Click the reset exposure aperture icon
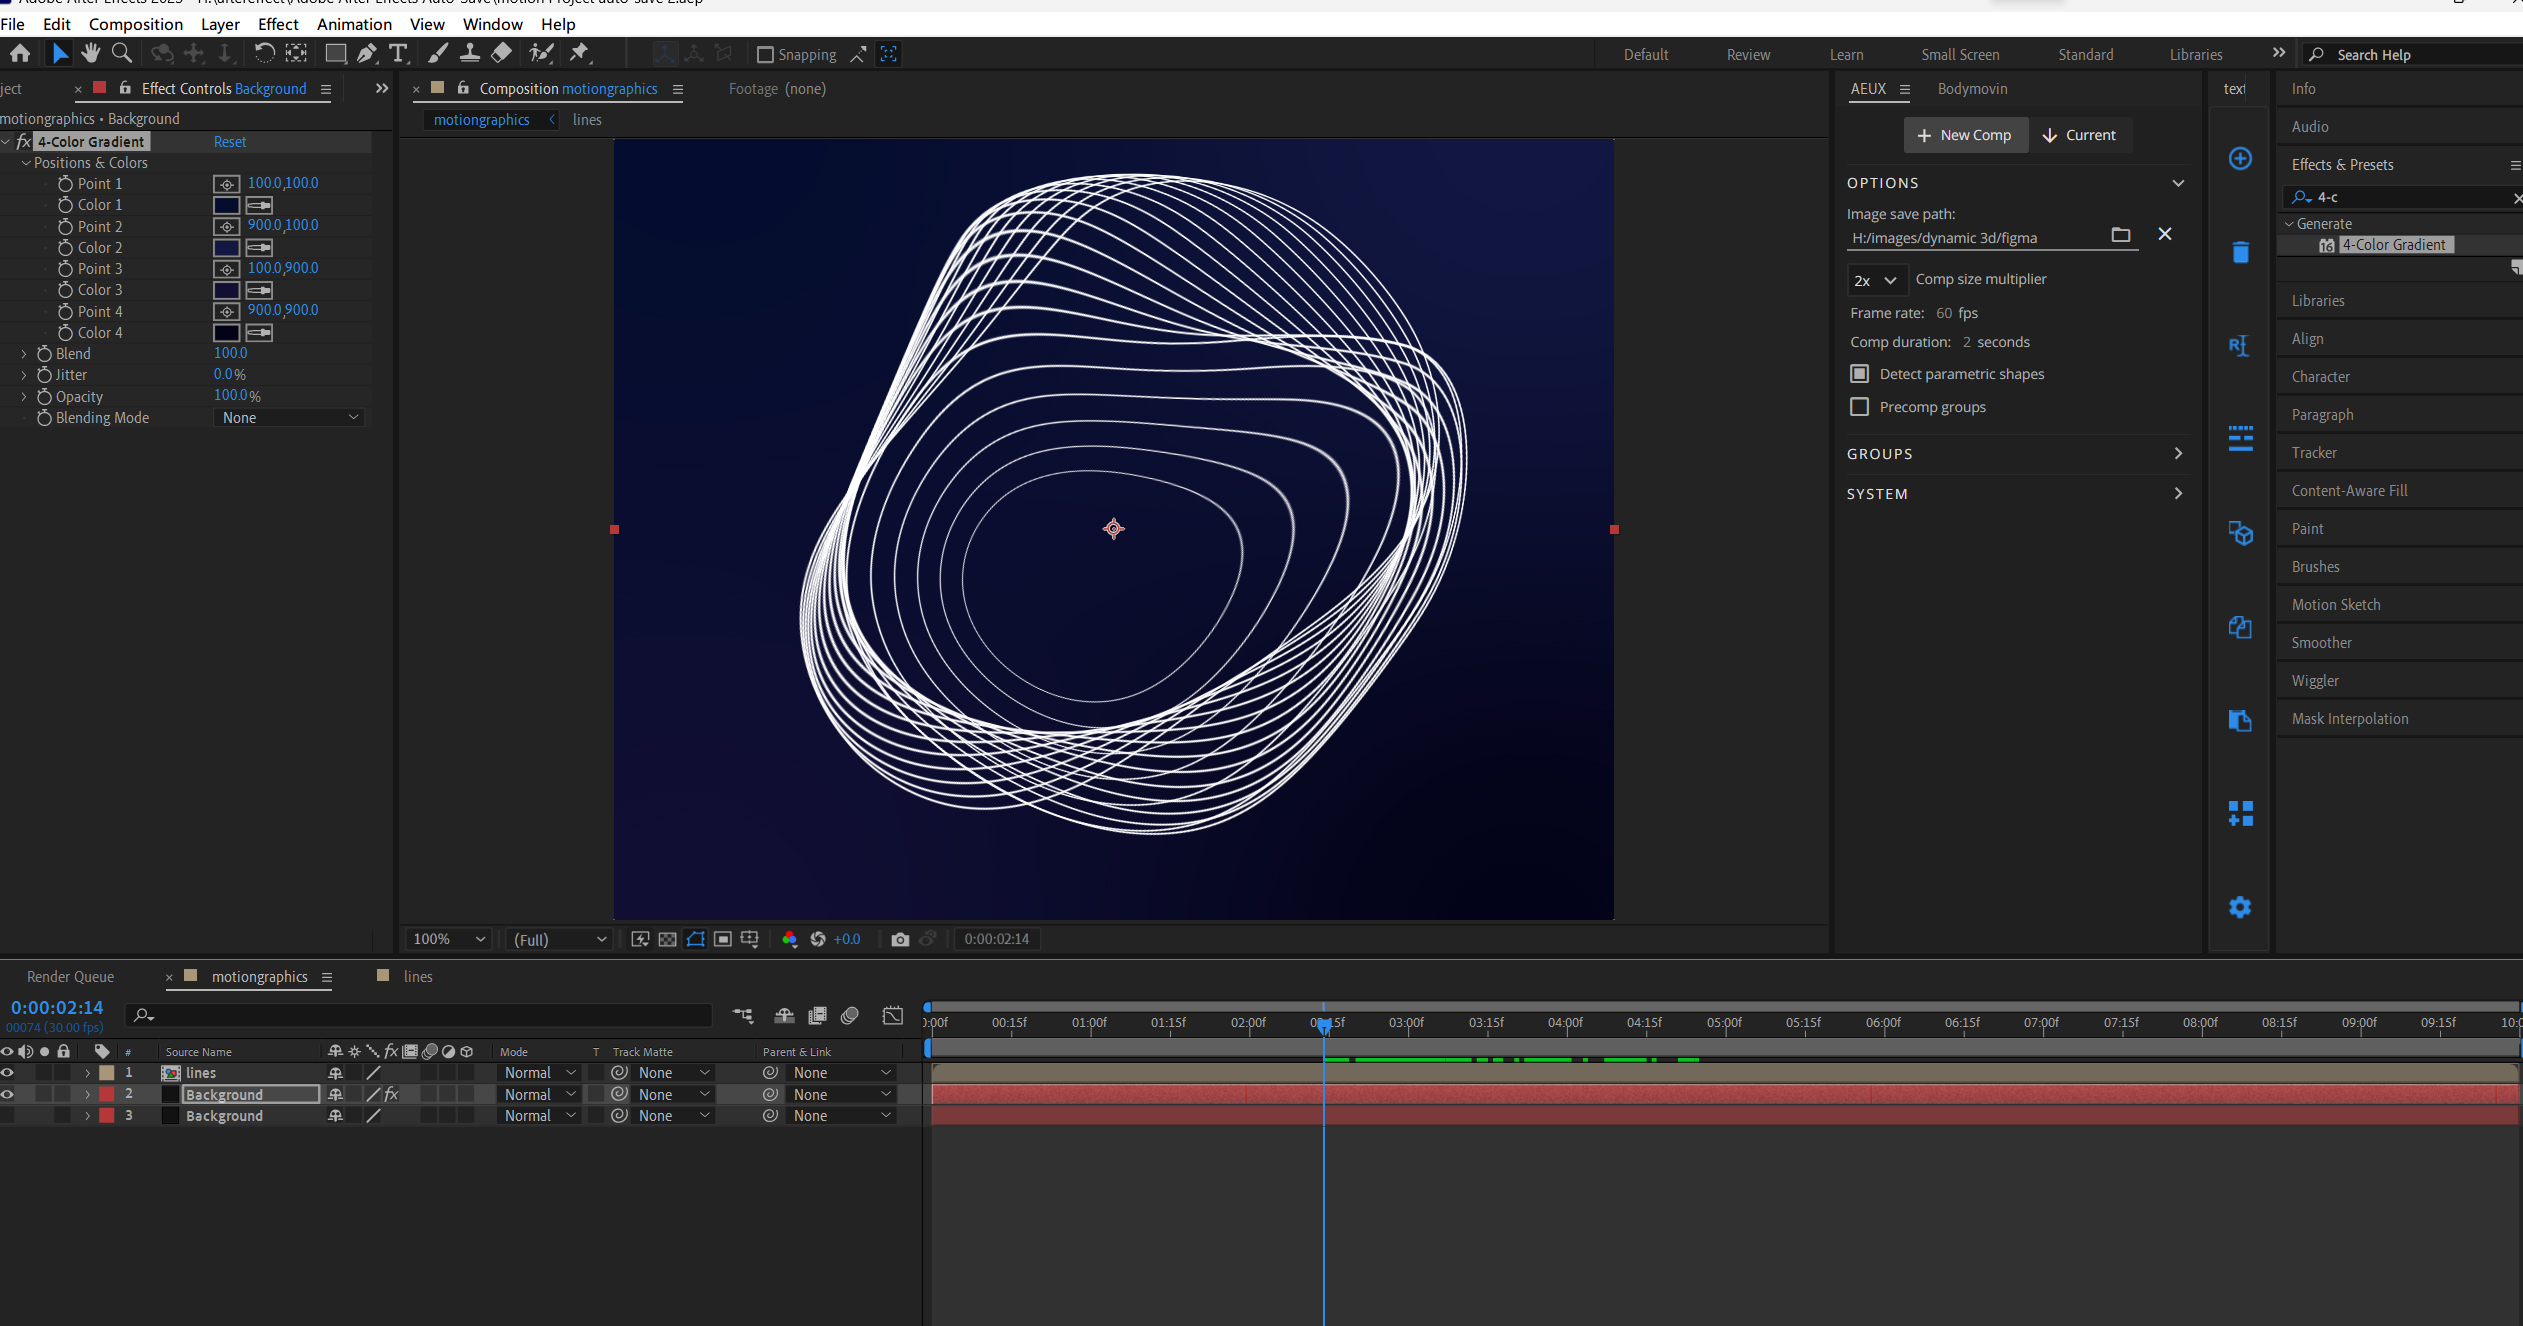Screen dimensions: 2523x1326 [x=818, y=939]
